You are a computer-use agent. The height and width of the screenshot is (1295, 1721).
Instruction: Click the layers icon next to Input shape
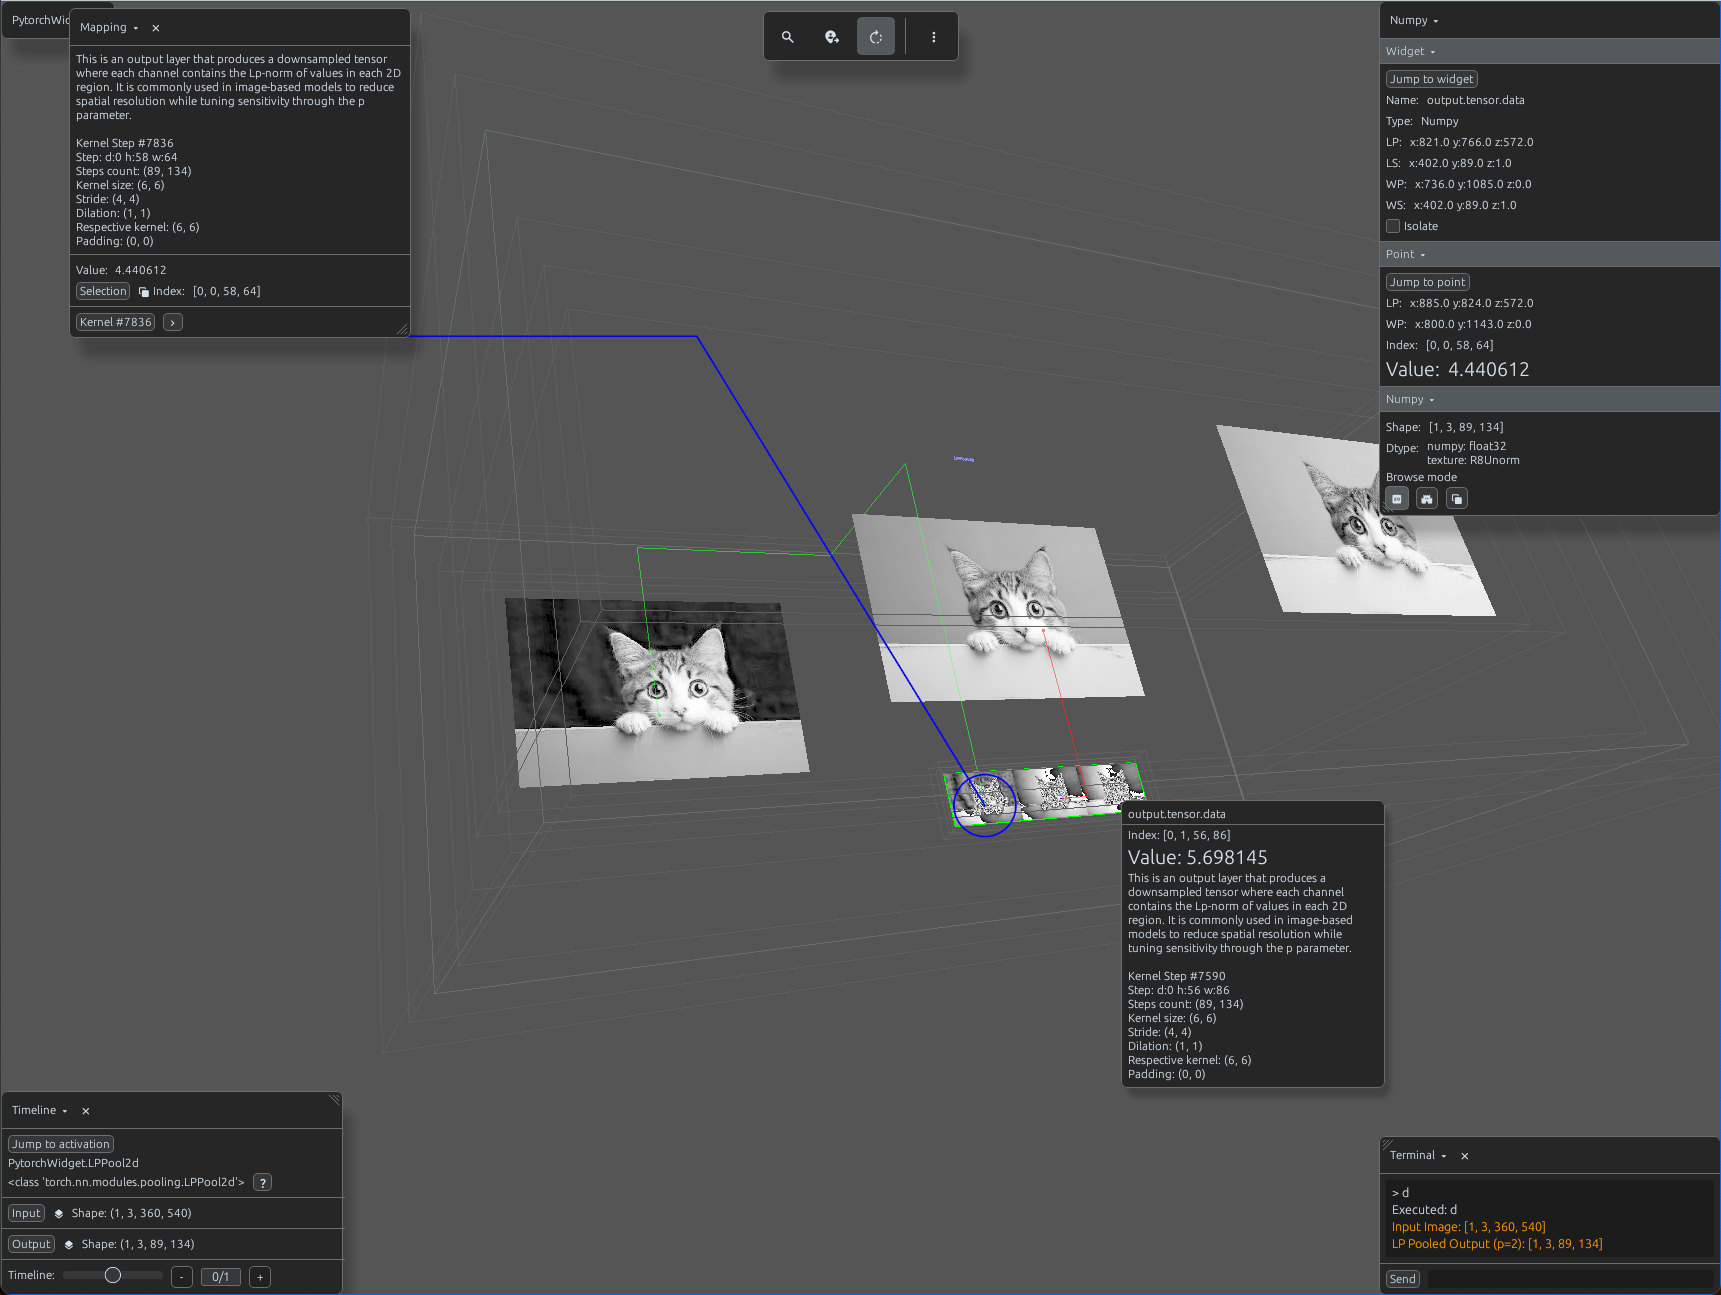click(x=59, y=1214)
